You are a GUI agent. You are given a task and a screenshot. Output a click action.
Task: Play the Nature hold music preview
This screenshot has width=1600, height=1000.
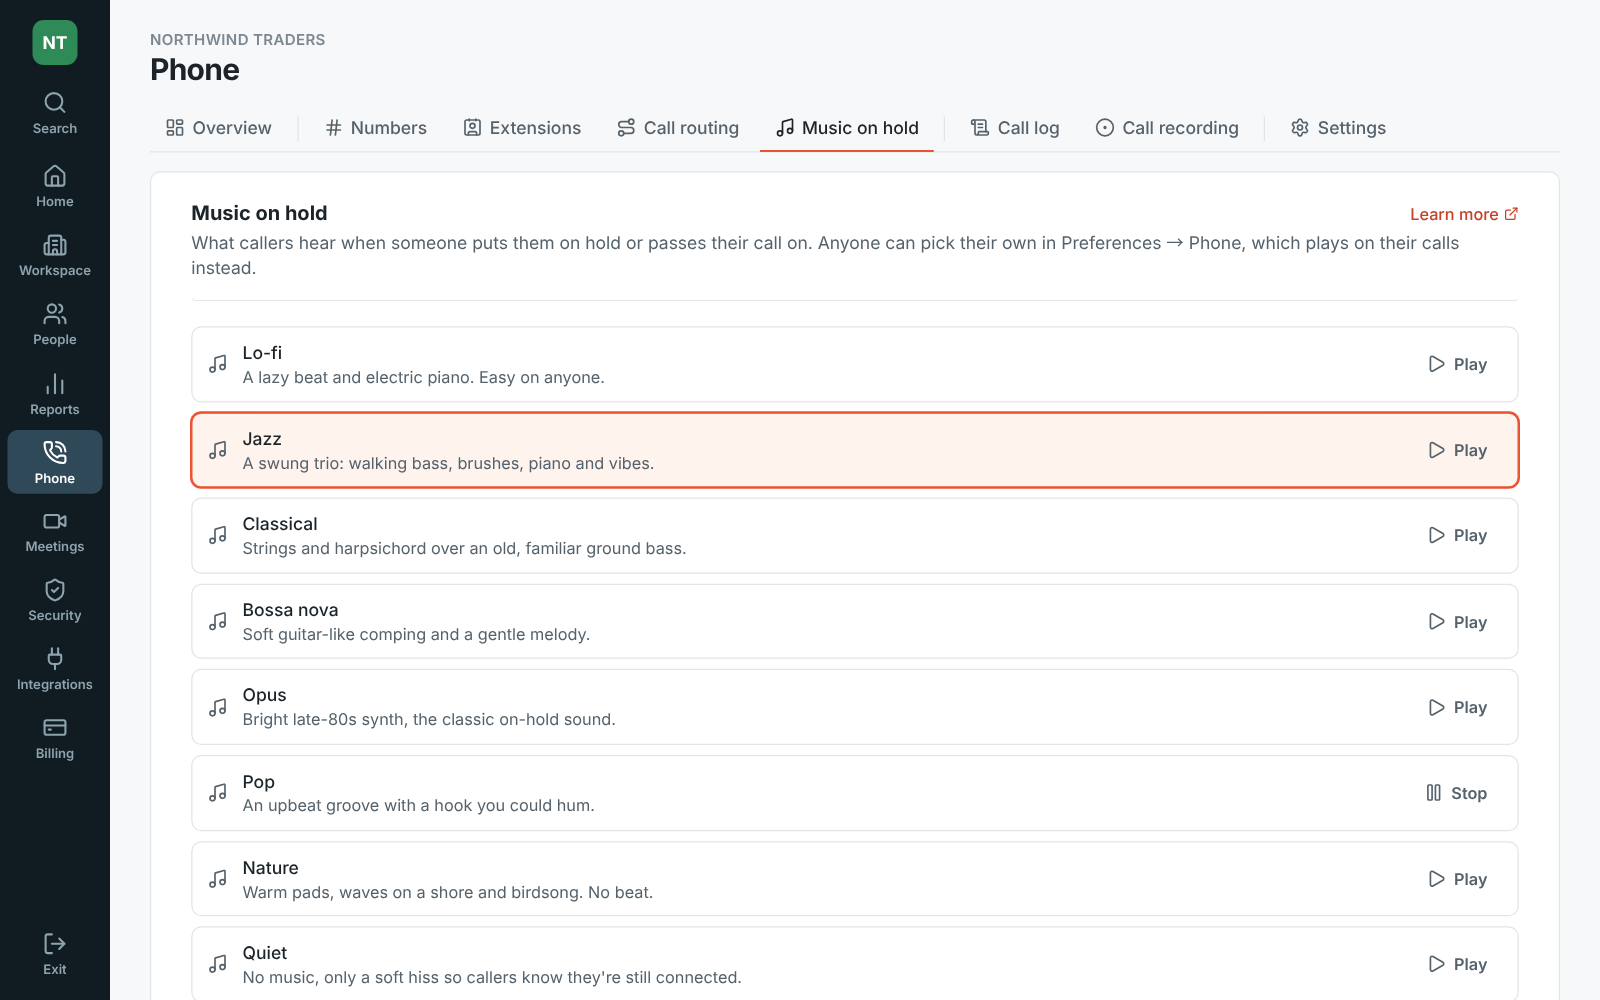1458,879
